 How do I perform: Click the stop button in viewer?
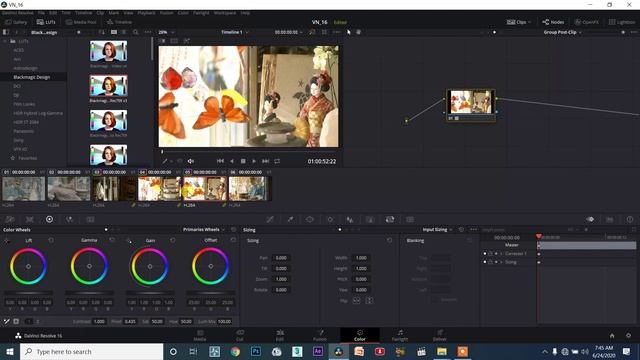click(x=243, y=161)
